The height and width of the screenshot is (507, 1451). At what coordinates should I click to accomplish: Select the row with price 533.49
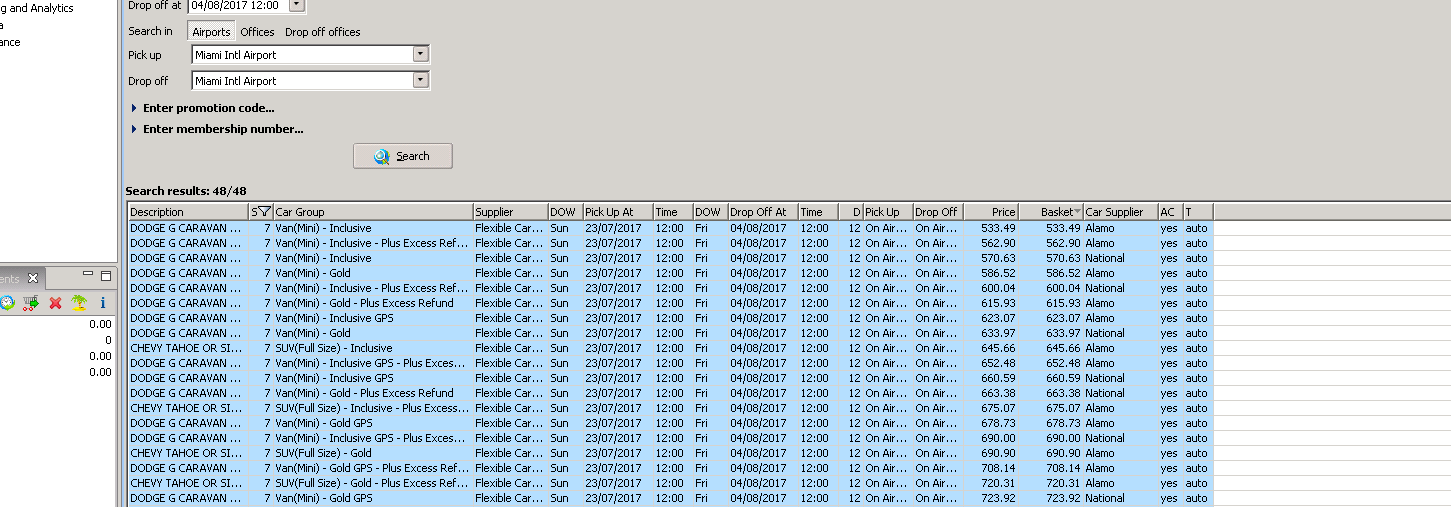670,228
